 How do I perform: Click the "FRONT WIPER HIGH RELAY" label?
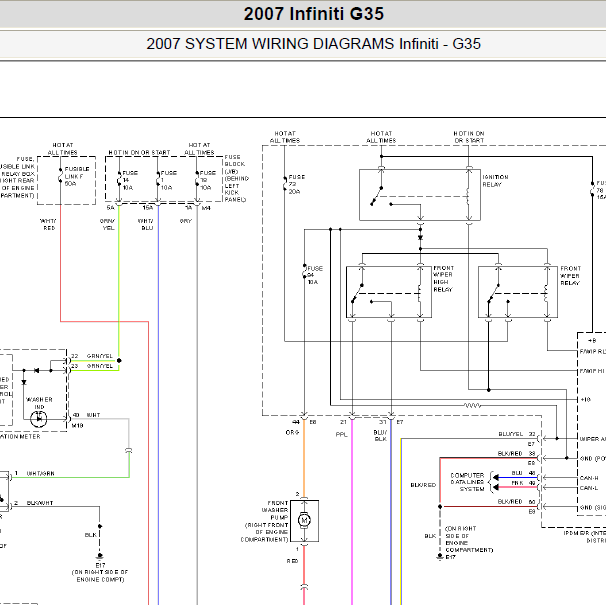[443, 278]
